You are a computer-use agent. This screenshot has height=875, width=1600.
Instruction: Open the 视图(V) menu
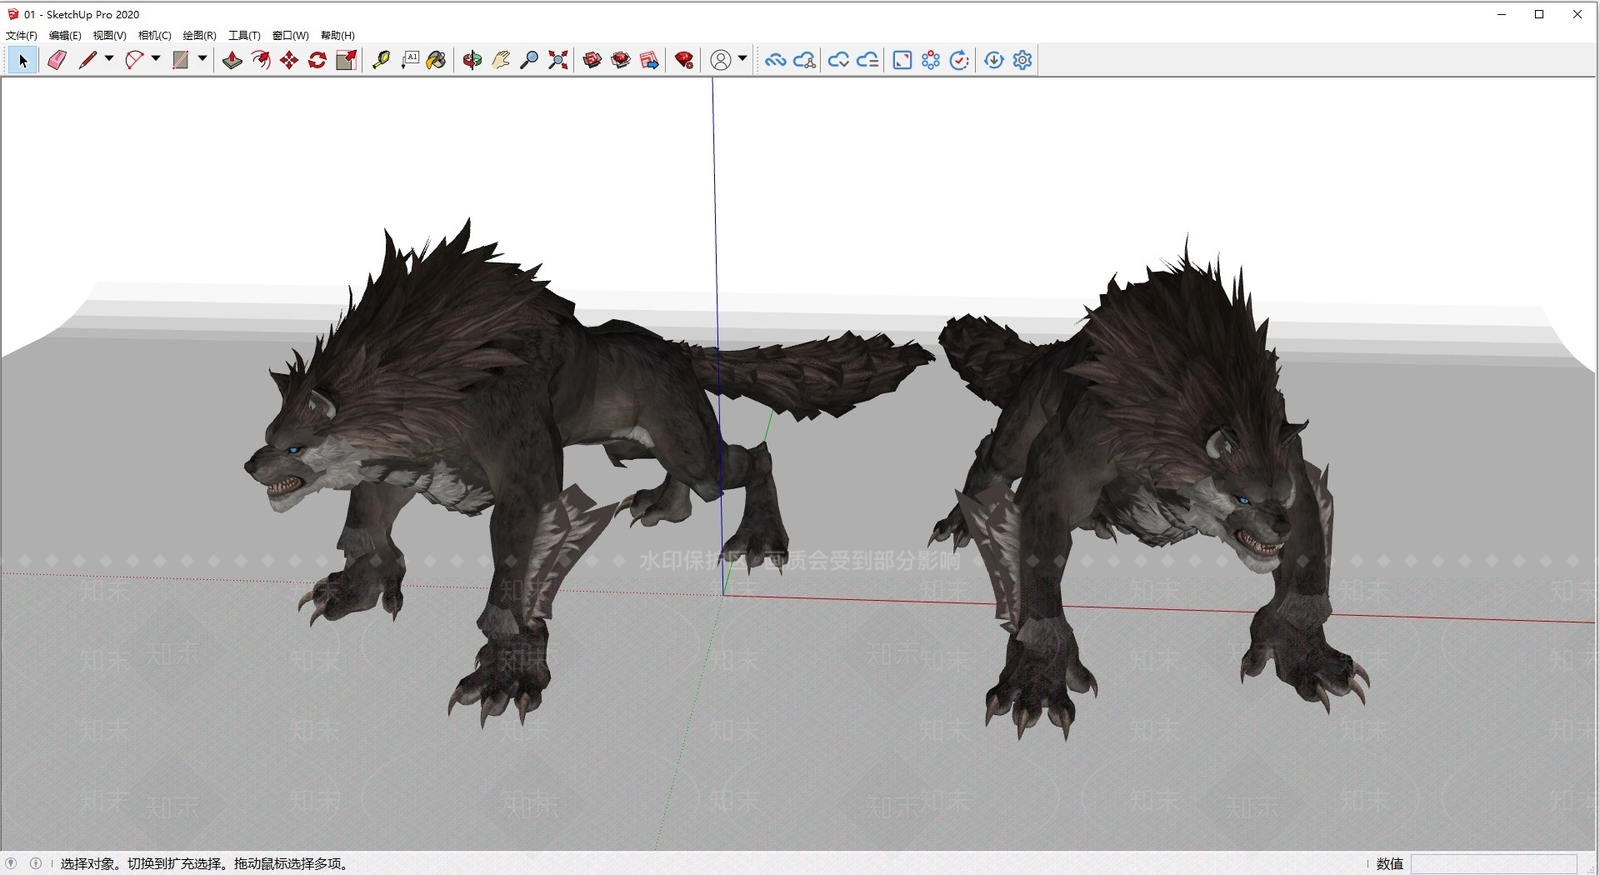(110, 35)
